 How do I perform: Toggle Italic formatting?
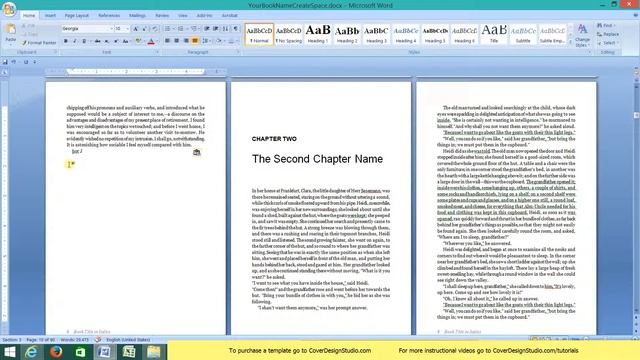point(75,41)
